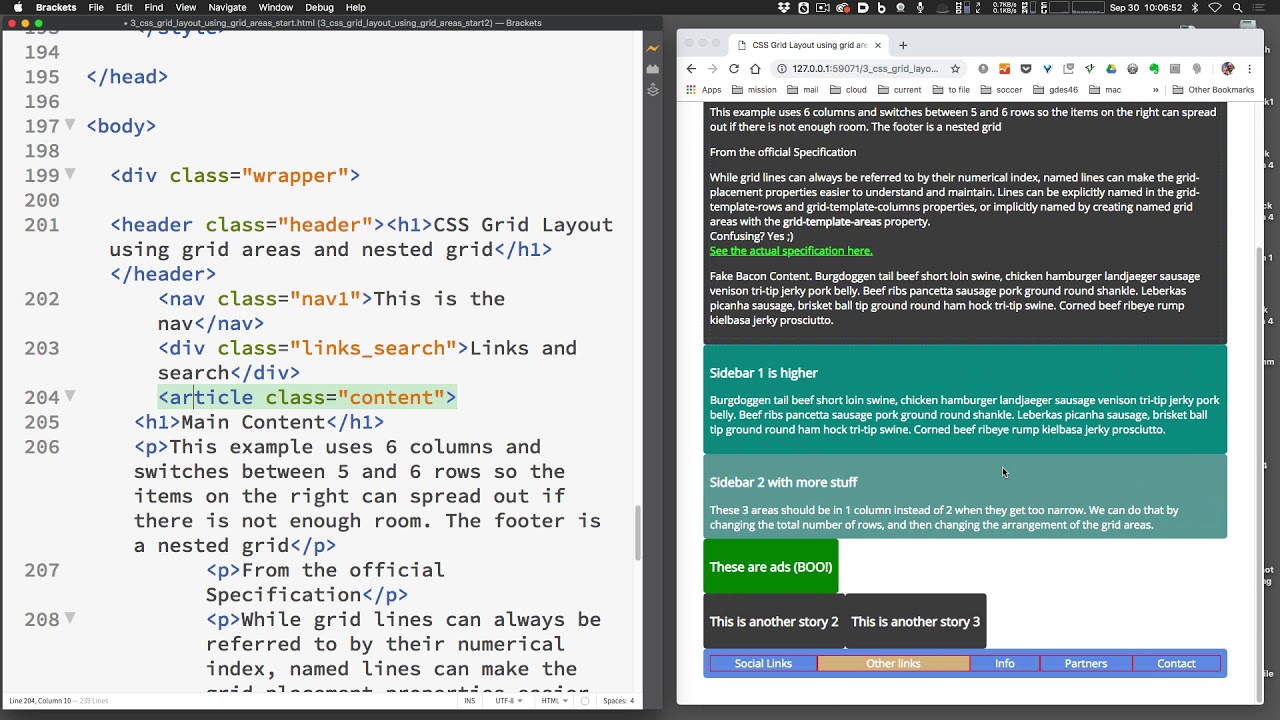1280x720 pixels.
Task: Click Chrome forward navigation arrow
Action: coord(712,69)
